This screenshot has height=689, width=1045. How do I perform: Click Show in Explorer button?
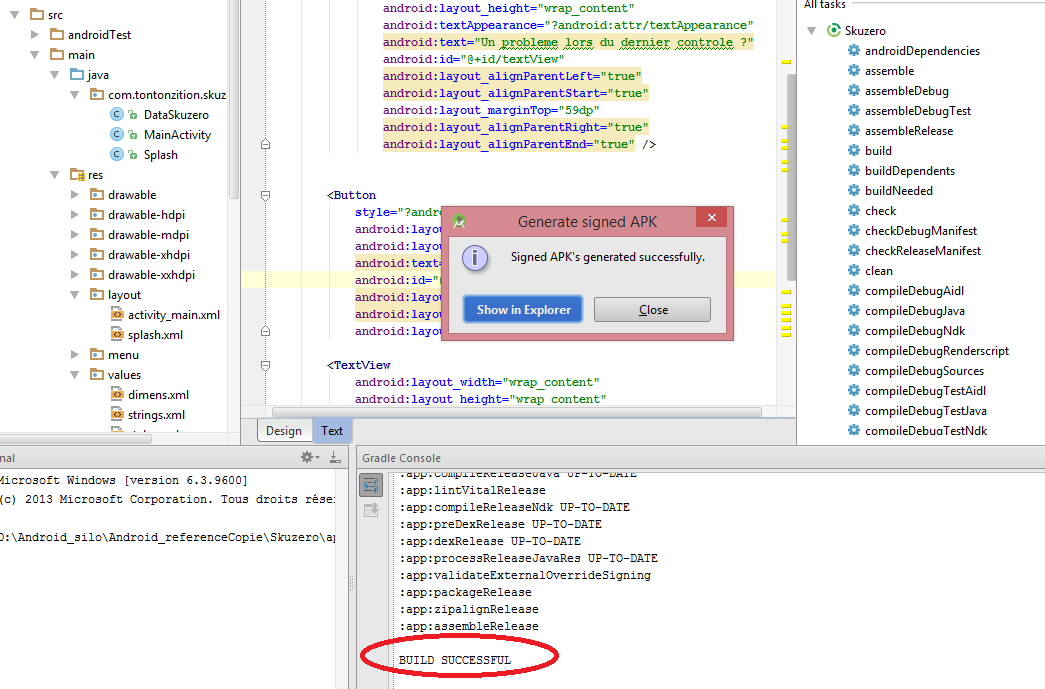point(523,309)
